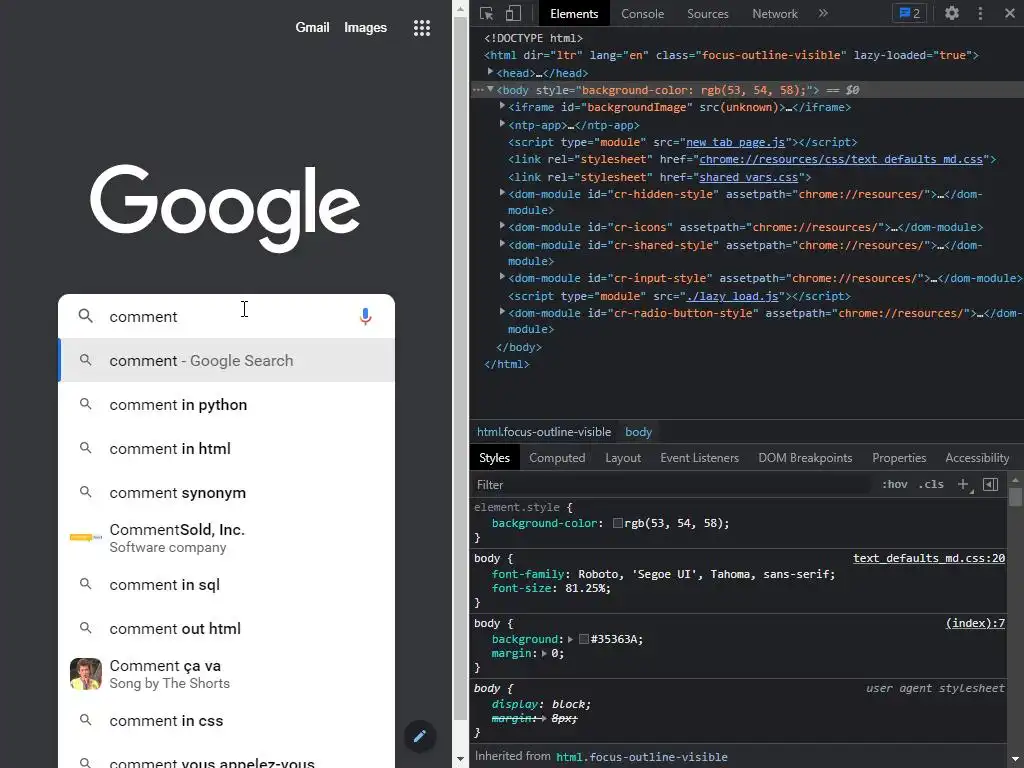Viewport: 1024px width, 768px height.
Task: Choose the comment in sql suggestion
Action: 227,584
